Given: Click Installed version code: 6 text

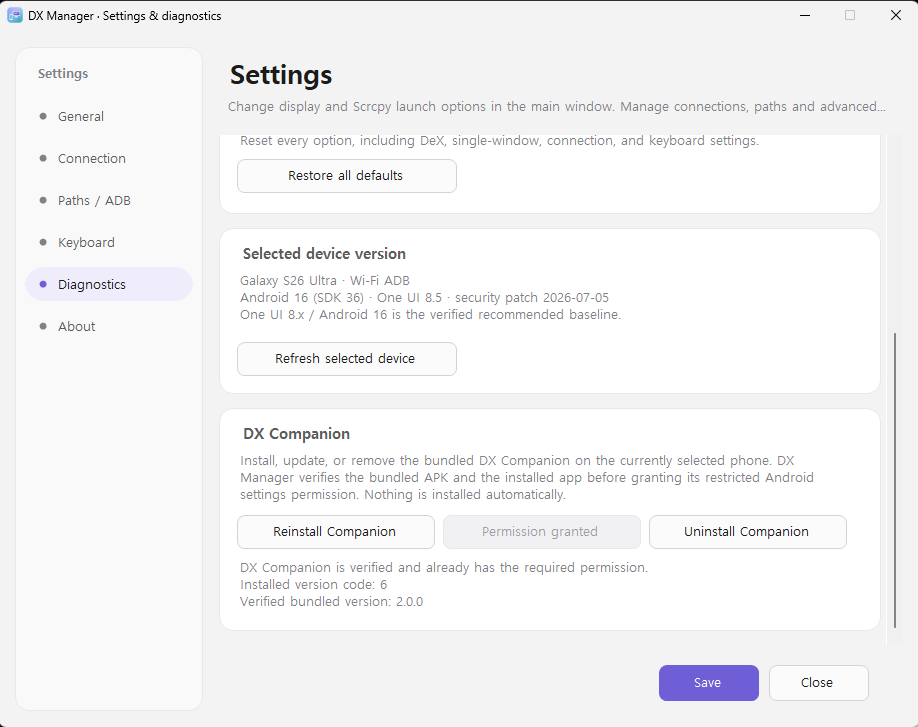Looking at the screenshot, I should point(313,585).
